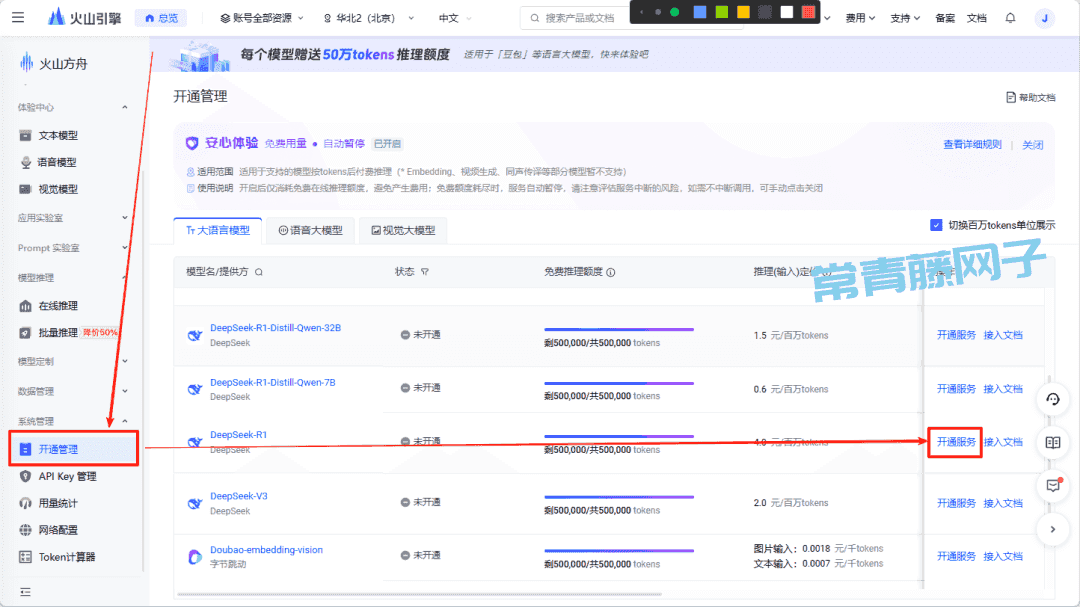Click the DeepSeek-V3 model logo
Image resolution: width=1080 pixels, height=607 pixels.
(195, 503)
